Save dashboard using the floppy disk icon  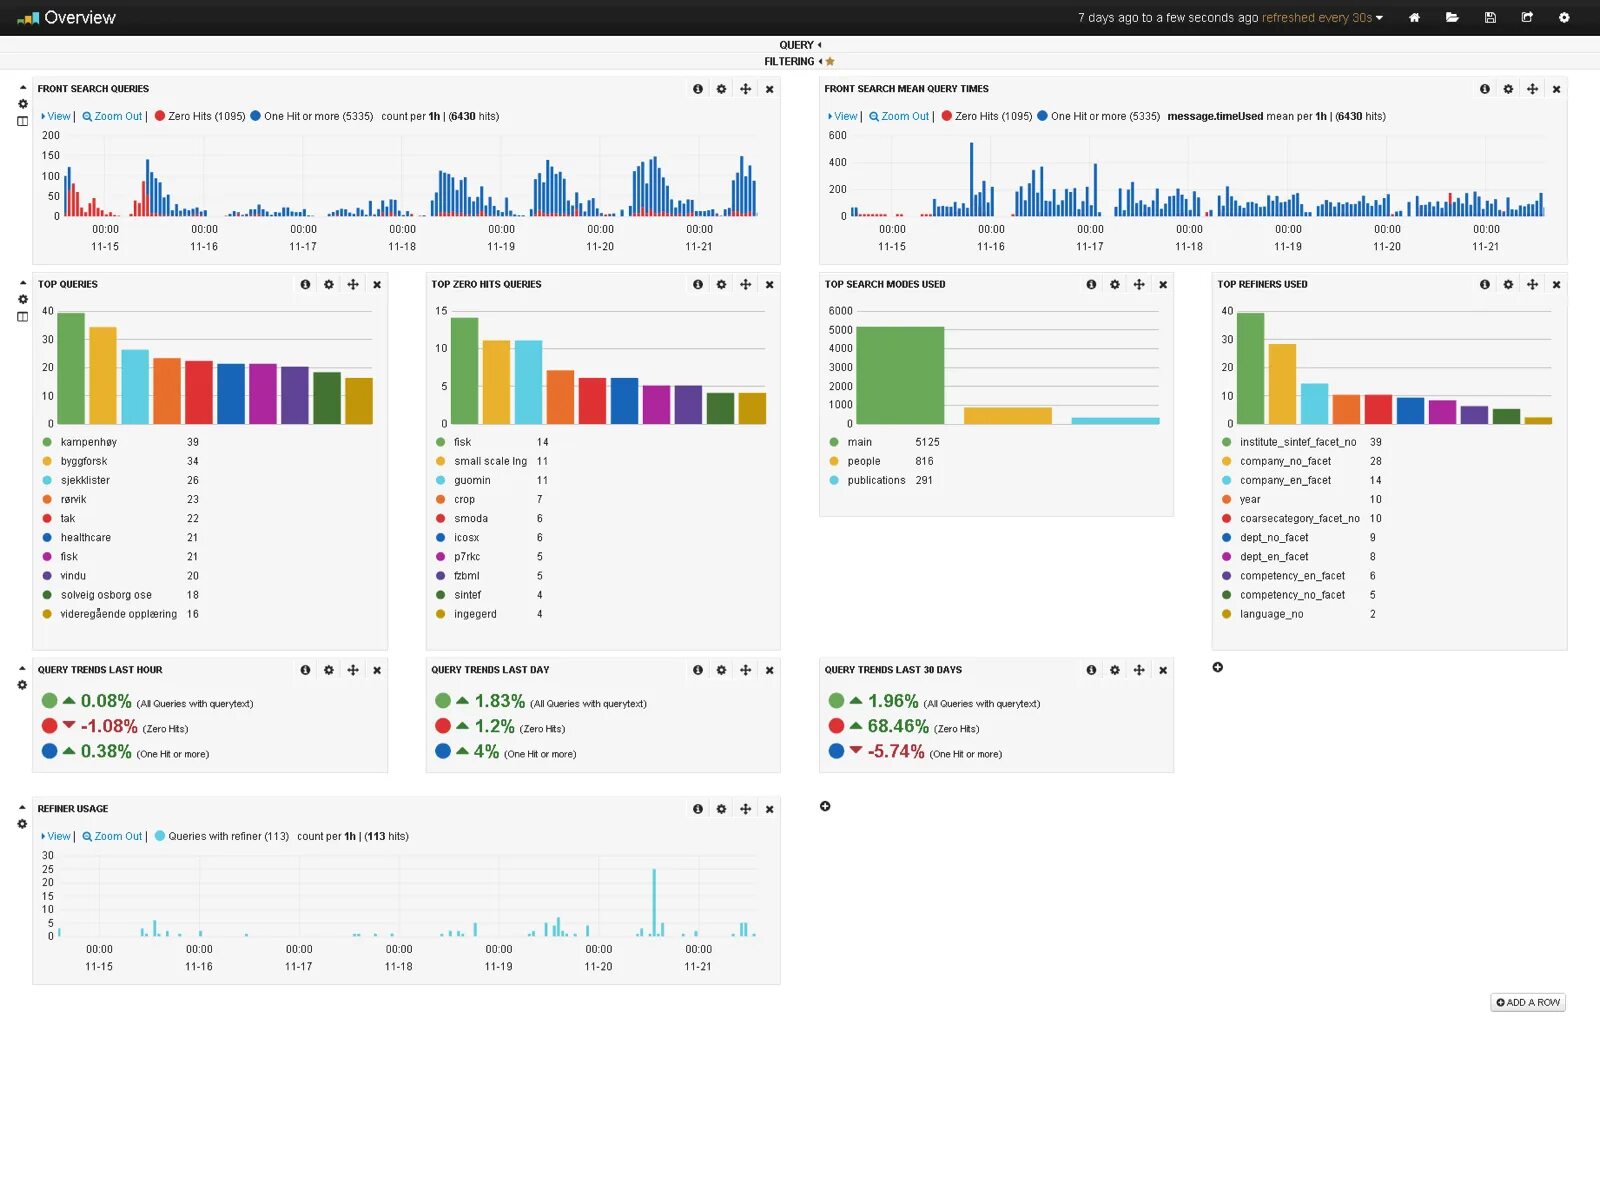(x=1490, y=18)
